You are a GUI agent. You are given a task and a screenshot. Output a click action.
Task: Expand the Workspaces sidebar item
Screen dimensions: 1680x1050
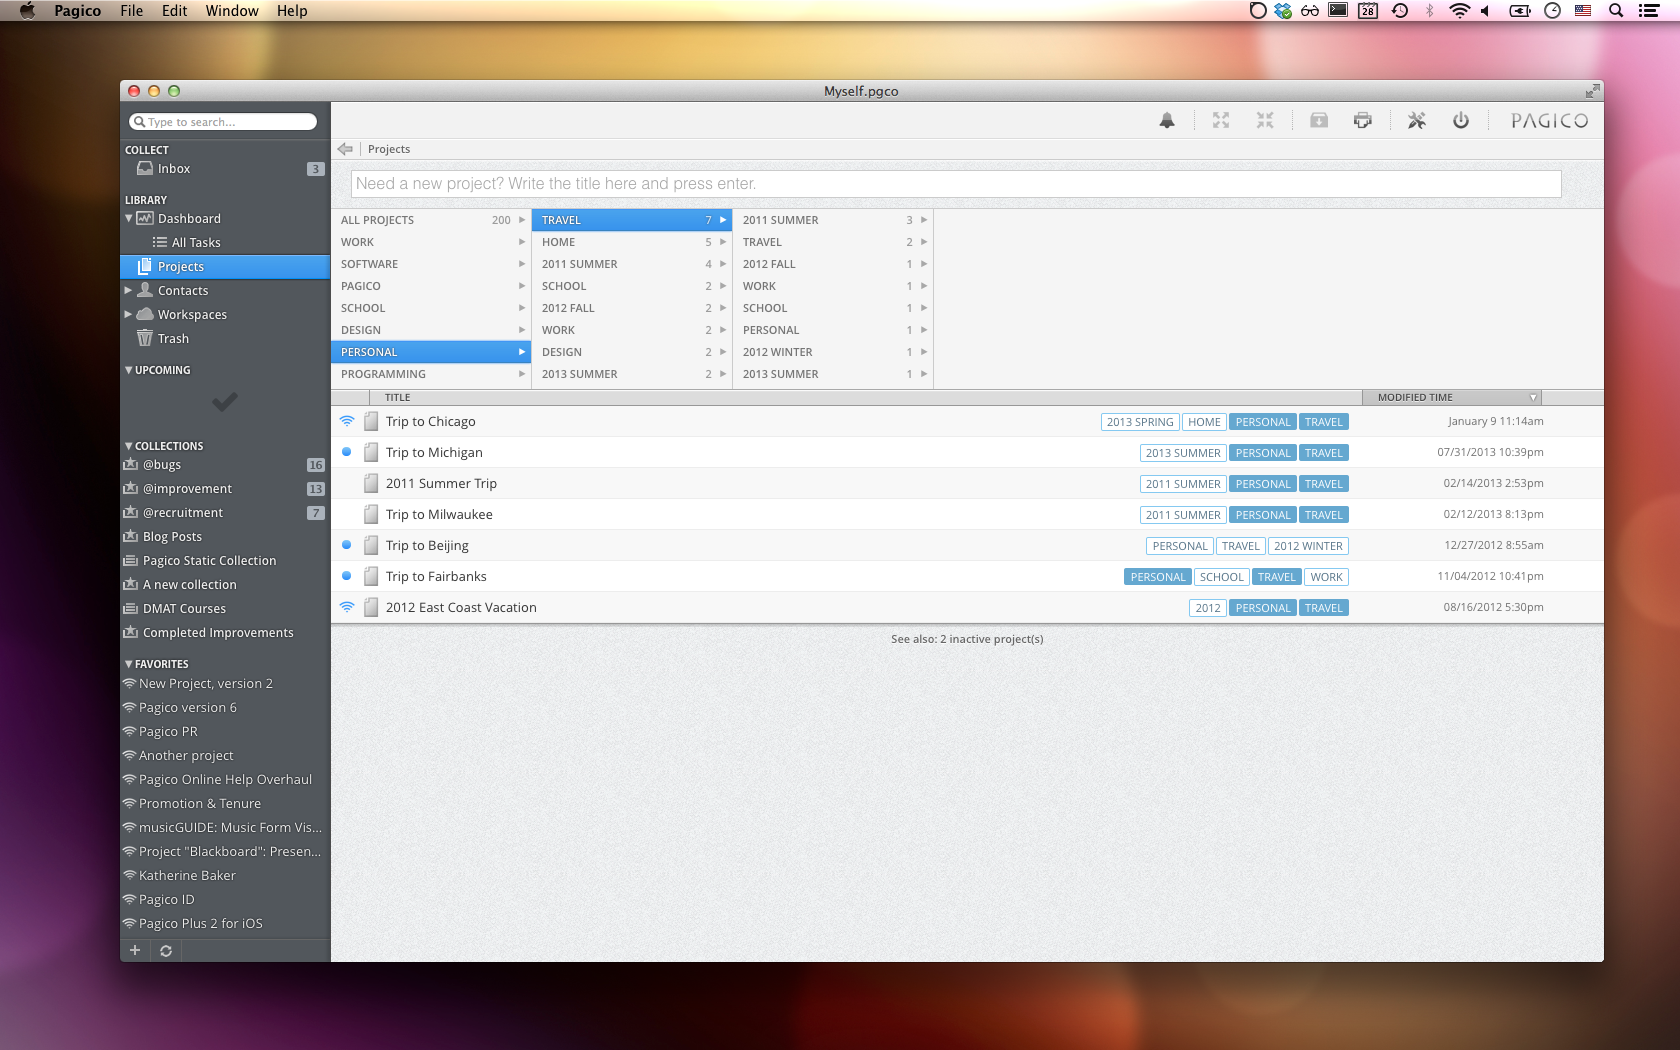pos(128,314)
